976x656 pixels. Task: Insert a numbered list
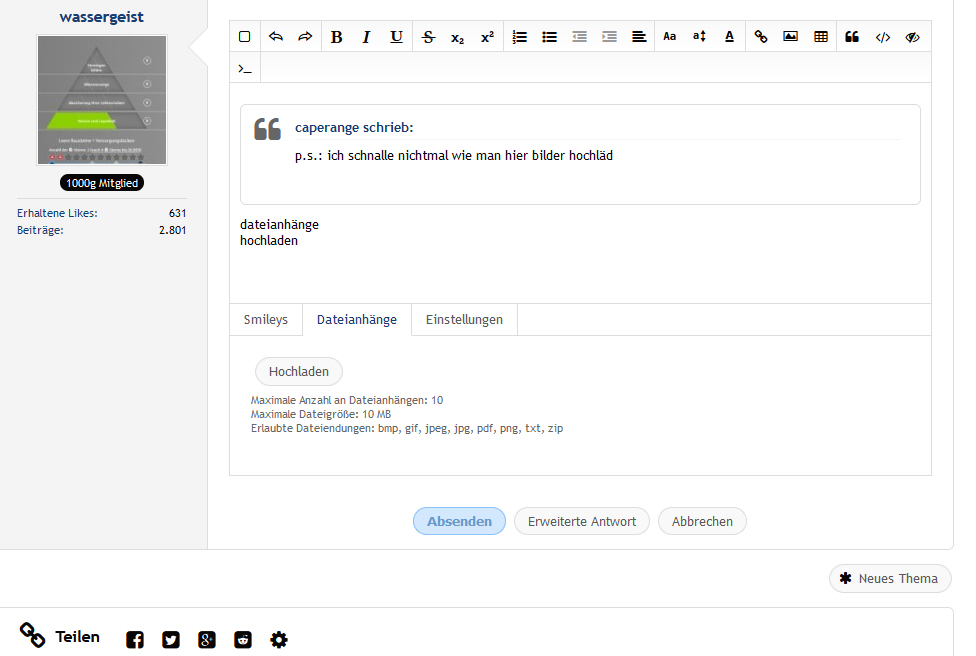coord(519,37)
